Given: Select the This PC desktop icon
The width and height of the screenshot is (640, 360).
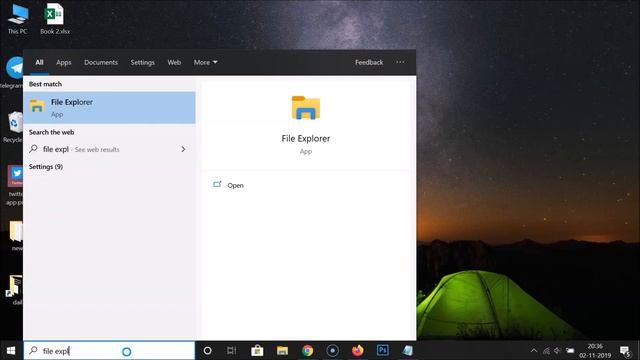Looking at the screenshot, I should [x=18, y=18].
